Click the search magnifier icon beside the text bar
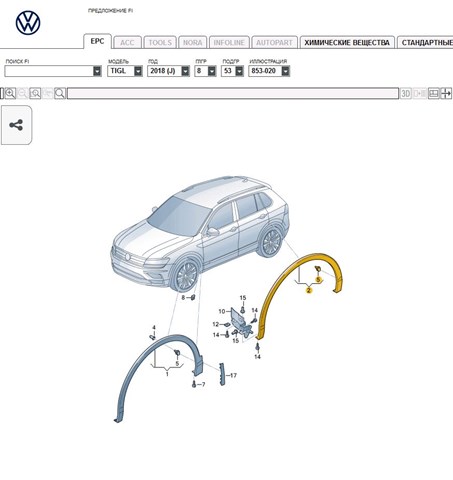This screenshot has width=453, height=480. (60, 93)
